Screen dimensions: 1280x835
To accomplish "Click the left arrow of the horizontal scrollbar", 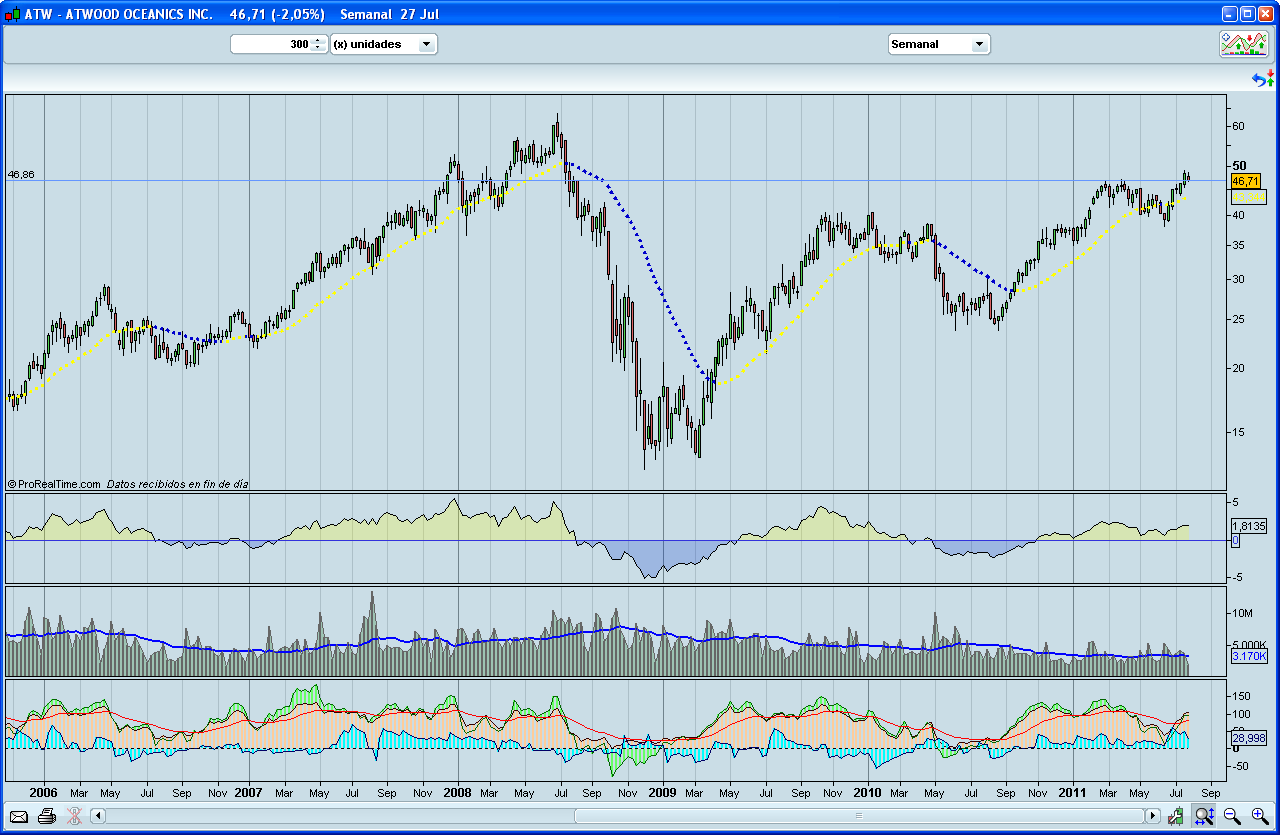I will (96, 817).
